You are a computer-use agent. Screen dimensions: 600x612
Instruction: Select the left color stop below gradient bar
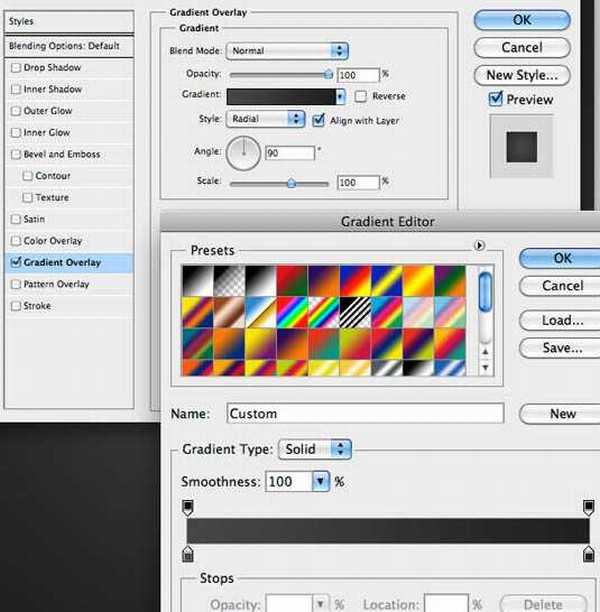(x=187, y=553)
